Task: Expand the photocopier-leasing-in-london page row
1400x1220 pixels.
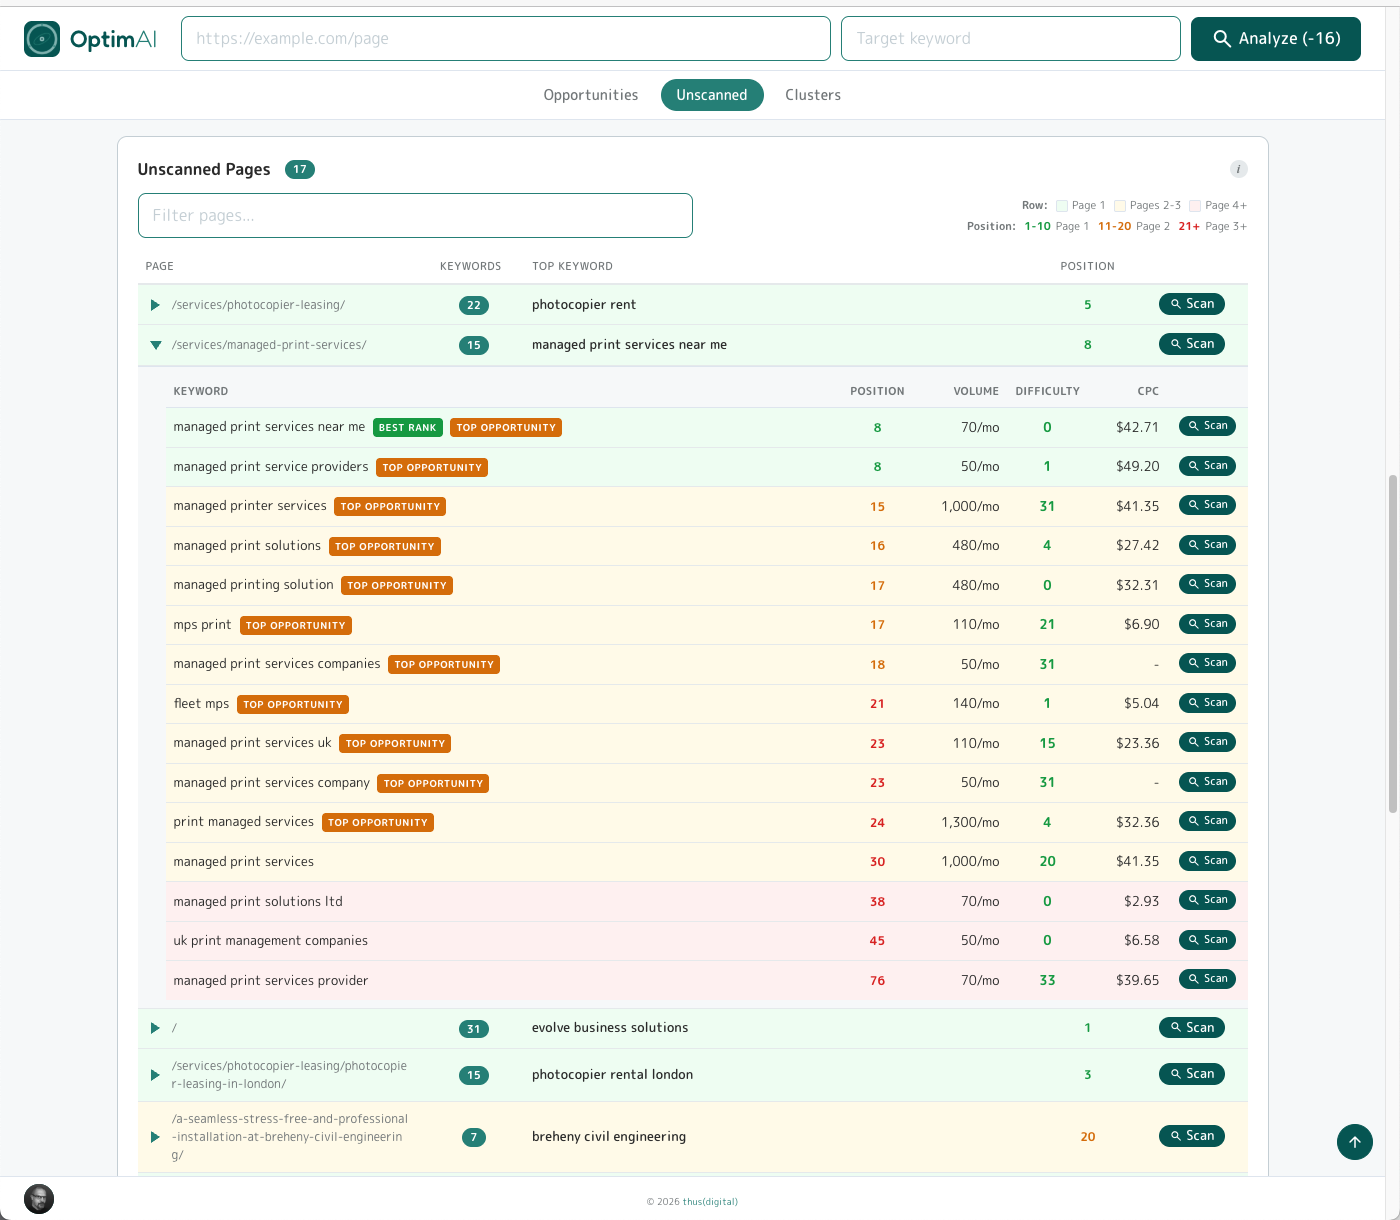Action: click(155, 1075)
